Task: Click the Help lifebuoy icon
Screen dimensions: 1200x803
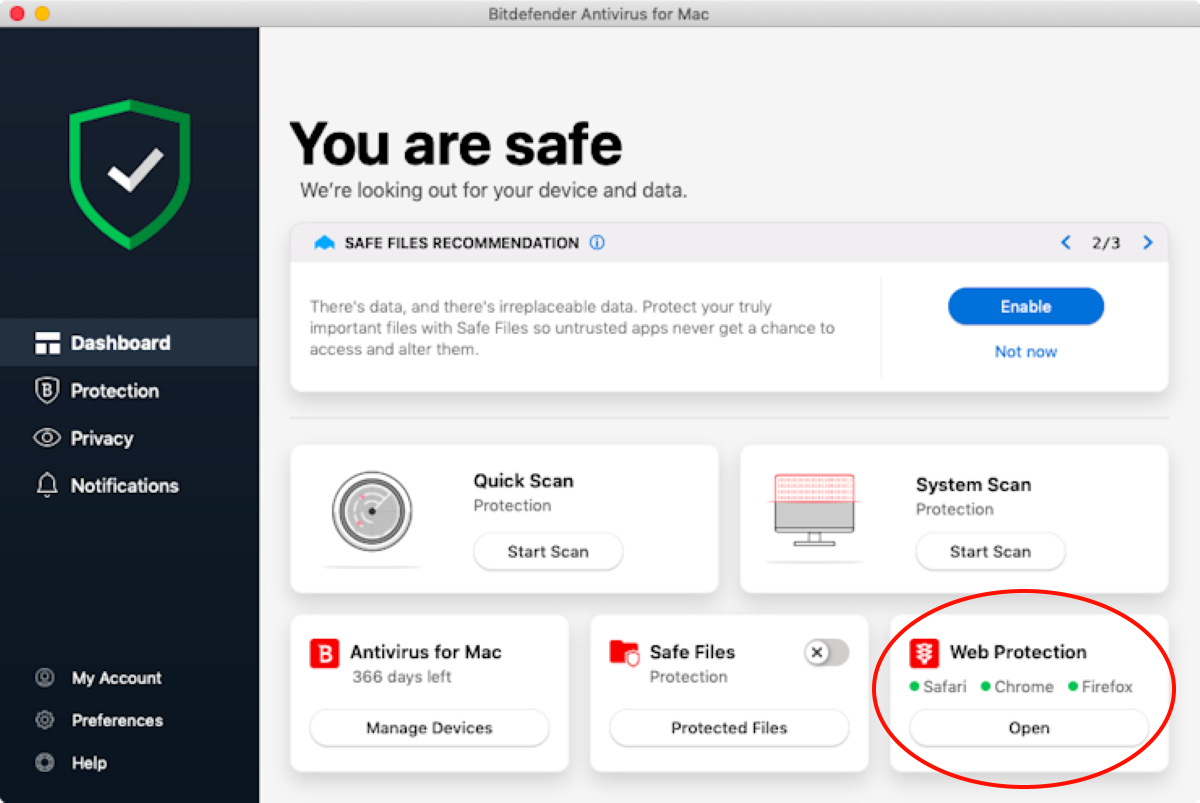Action: 45,763
